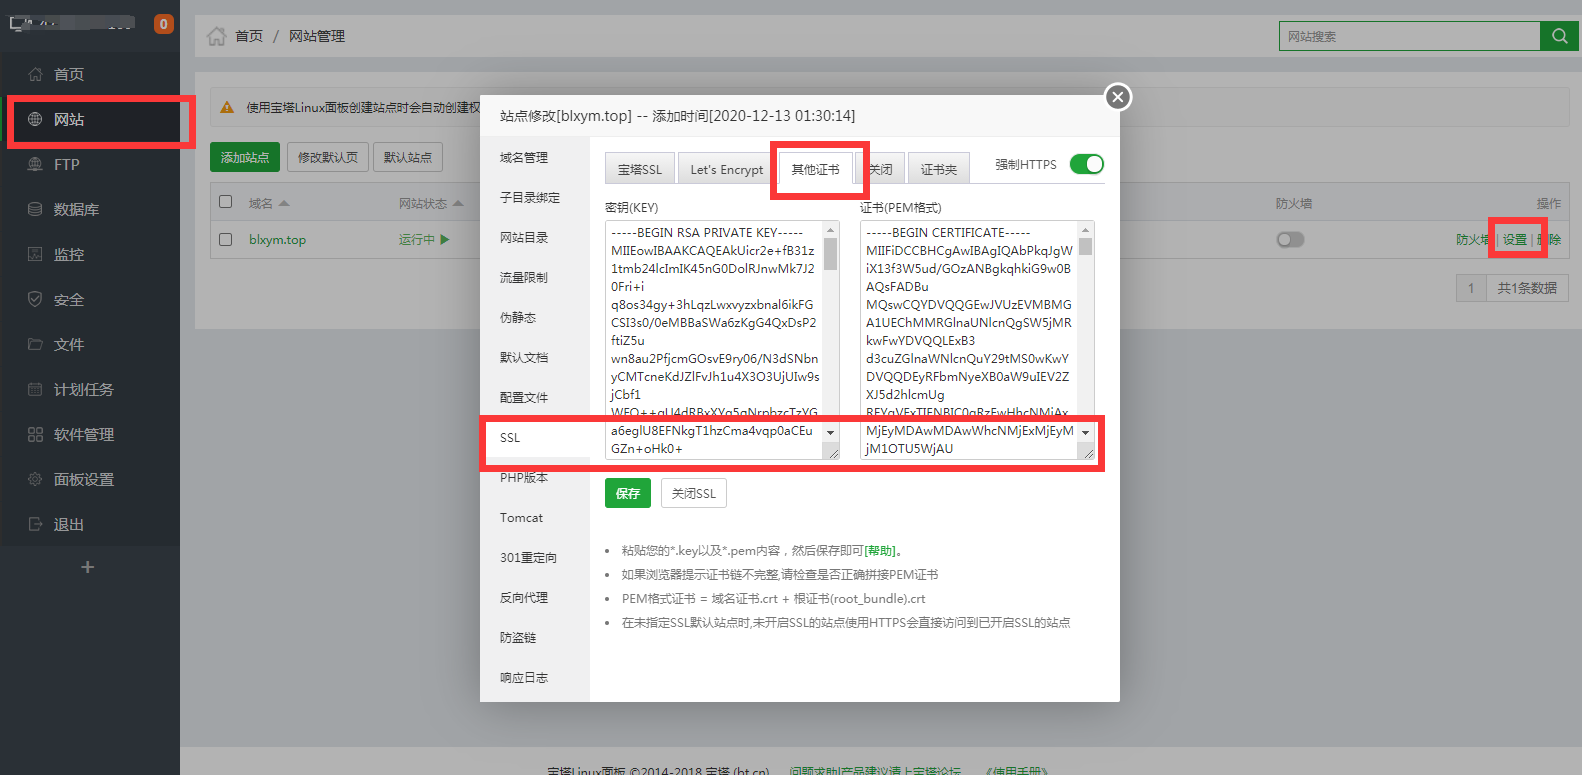1582x775 pixels.
Task: Click the green search magnifier button
Action: (1559, 36)
